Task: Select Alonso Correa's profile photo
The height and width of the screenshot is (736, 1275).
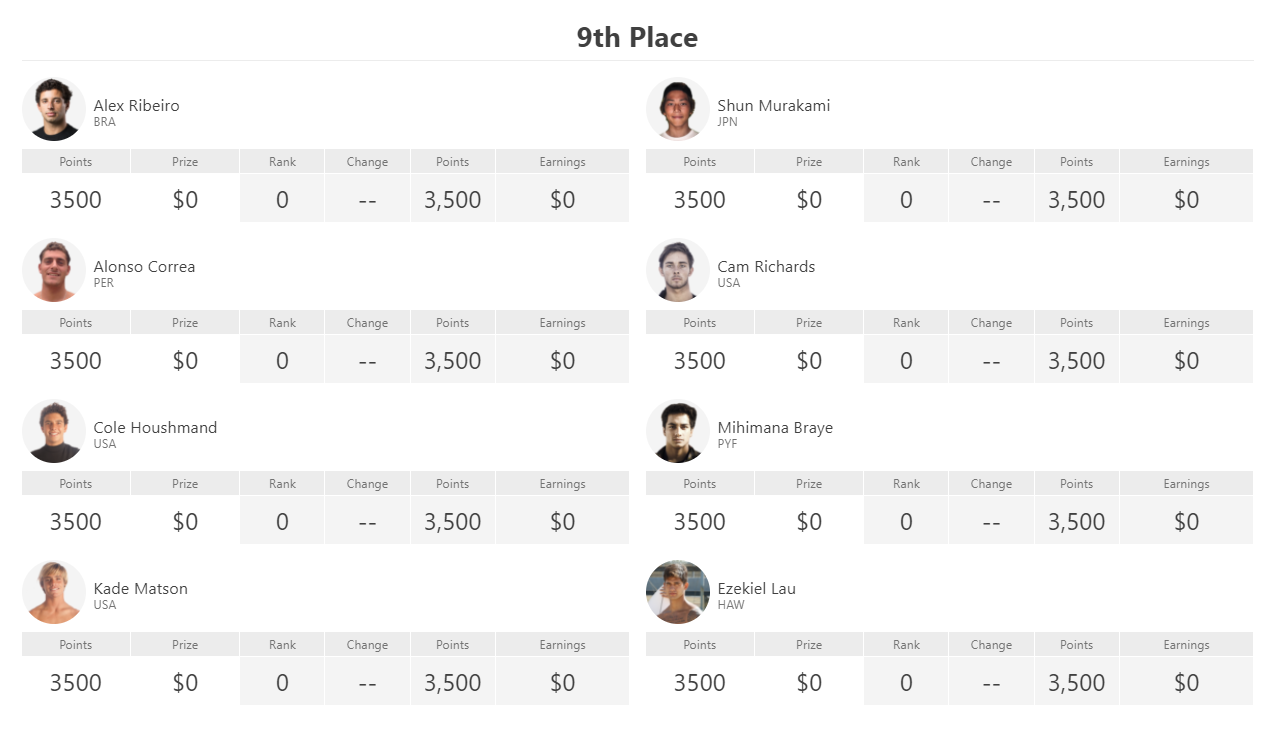Action: (54, 270)
